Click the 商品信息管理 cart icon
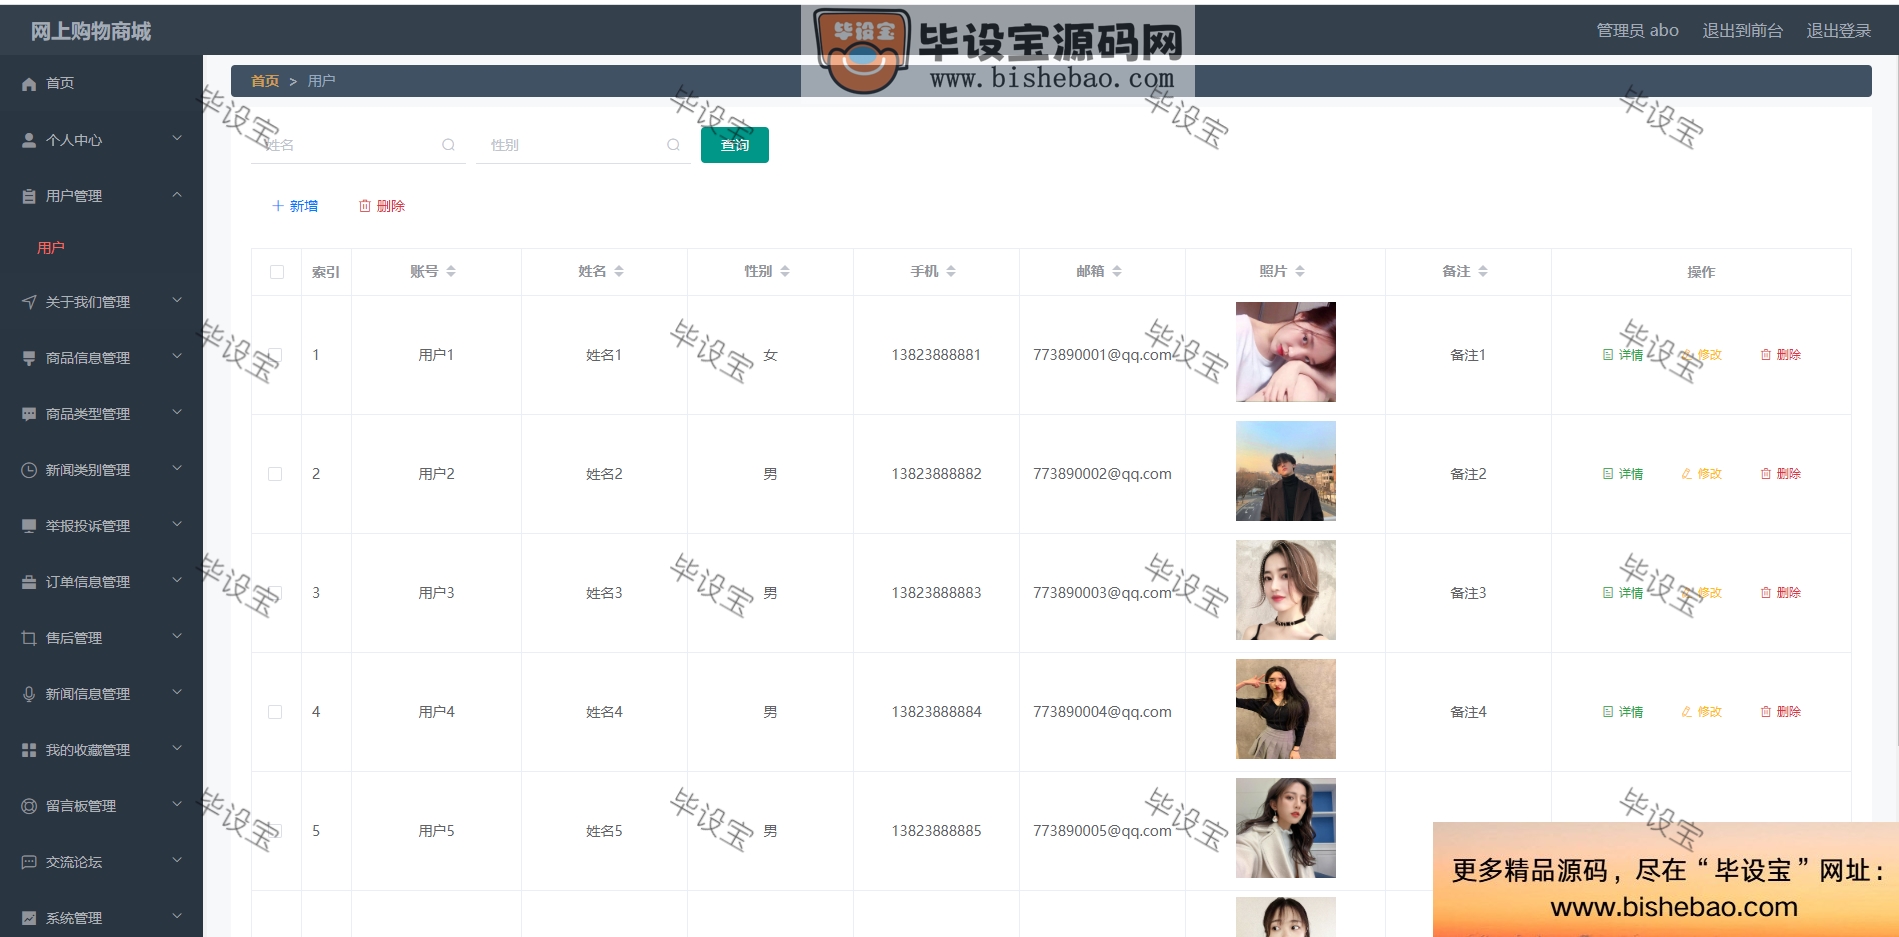Viewport: 1899px width, 937px height. point(29,358)
